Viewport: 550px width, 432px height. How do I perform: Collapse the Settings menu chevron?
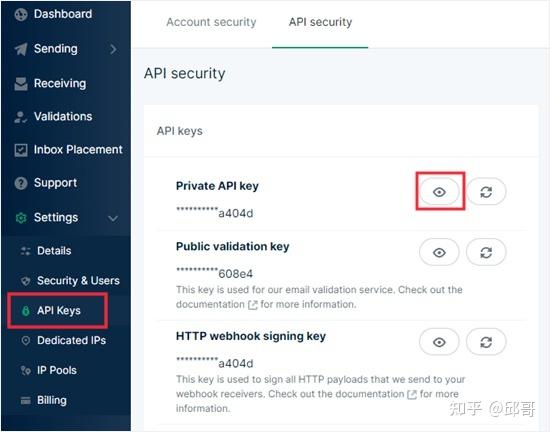(x=113, y=218)
